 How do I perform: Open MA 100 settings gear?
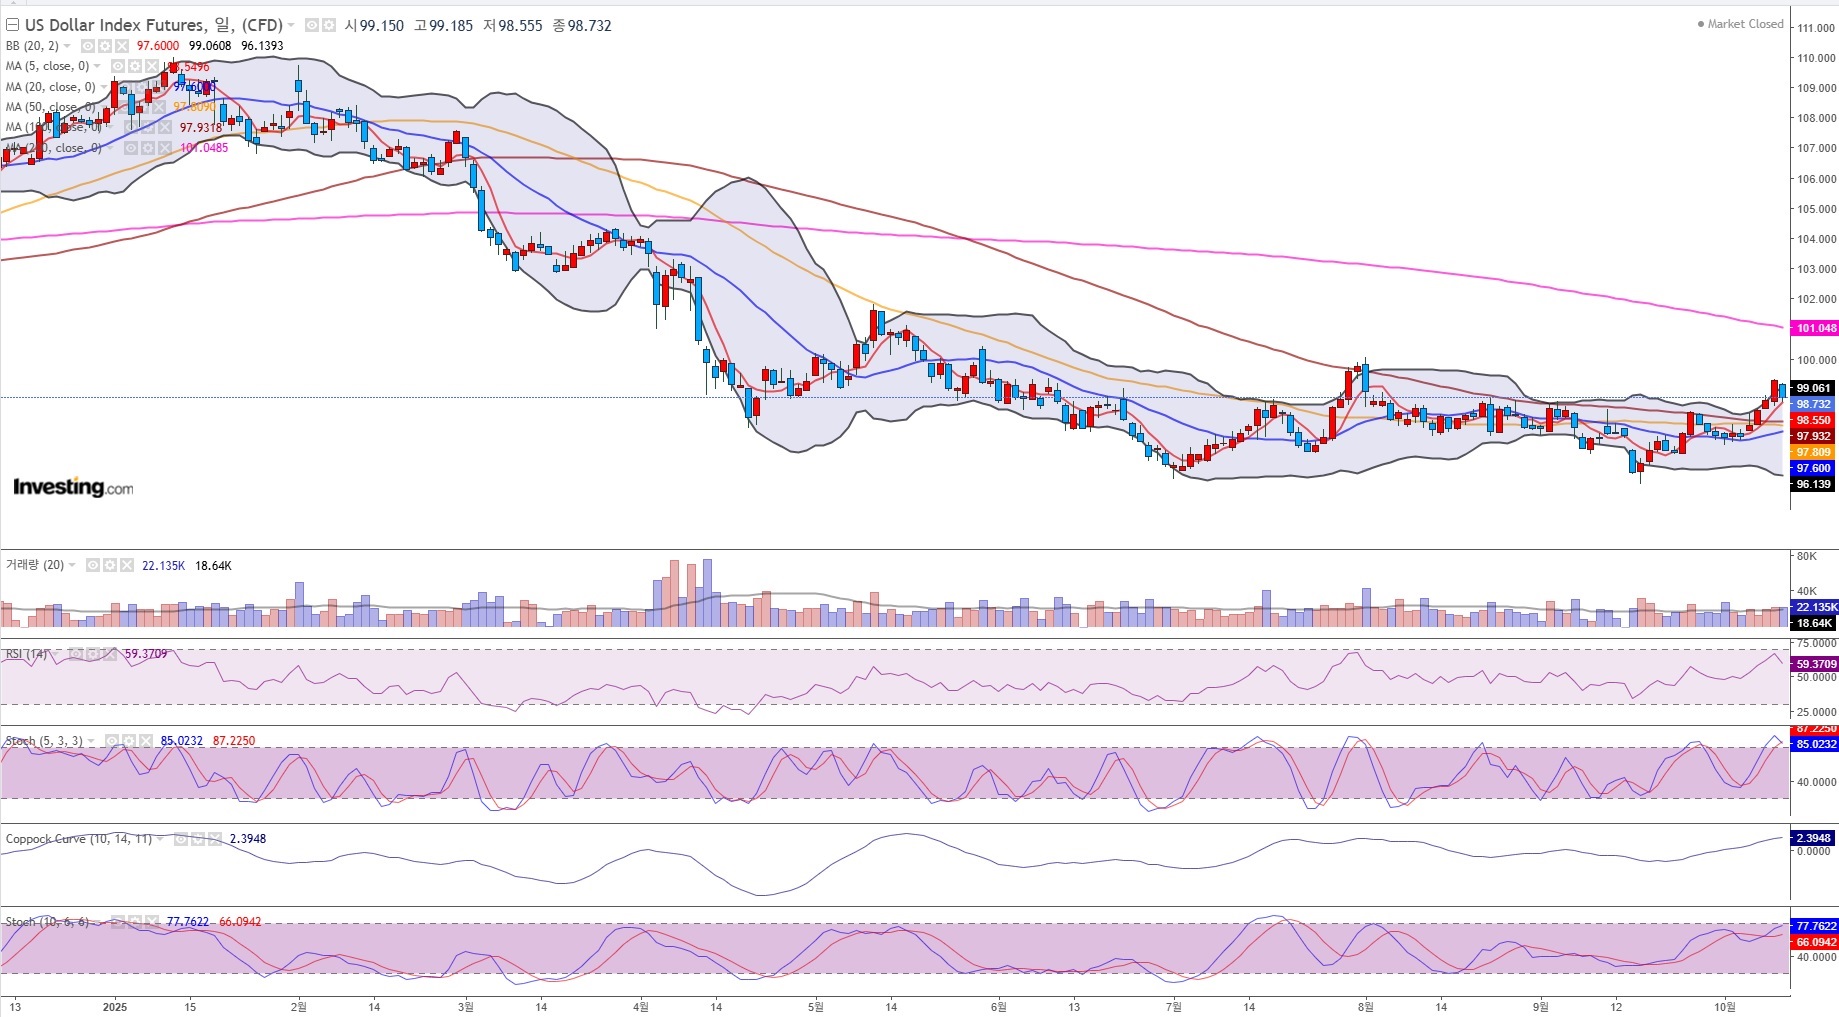[147, 127]
